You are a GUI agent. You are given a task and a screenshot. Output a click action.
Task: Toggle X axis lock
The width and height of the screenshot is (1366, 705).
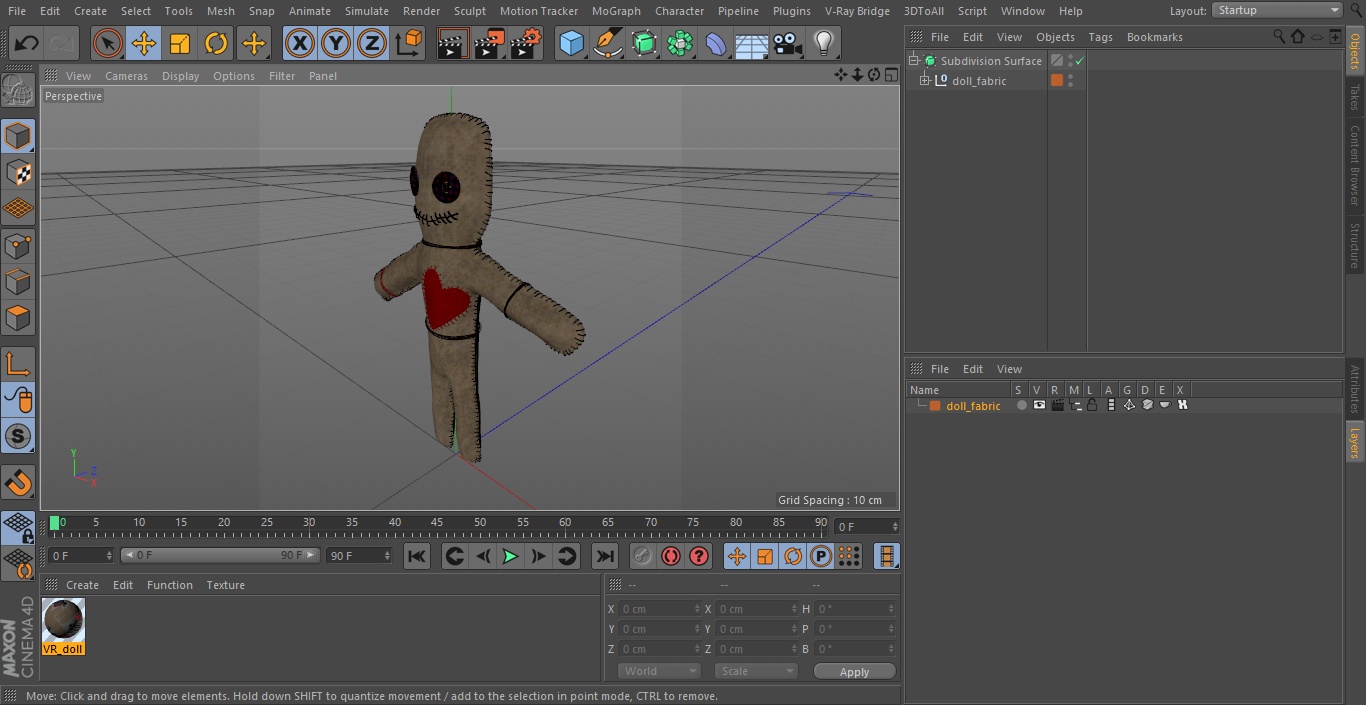[x=299, y=43]
